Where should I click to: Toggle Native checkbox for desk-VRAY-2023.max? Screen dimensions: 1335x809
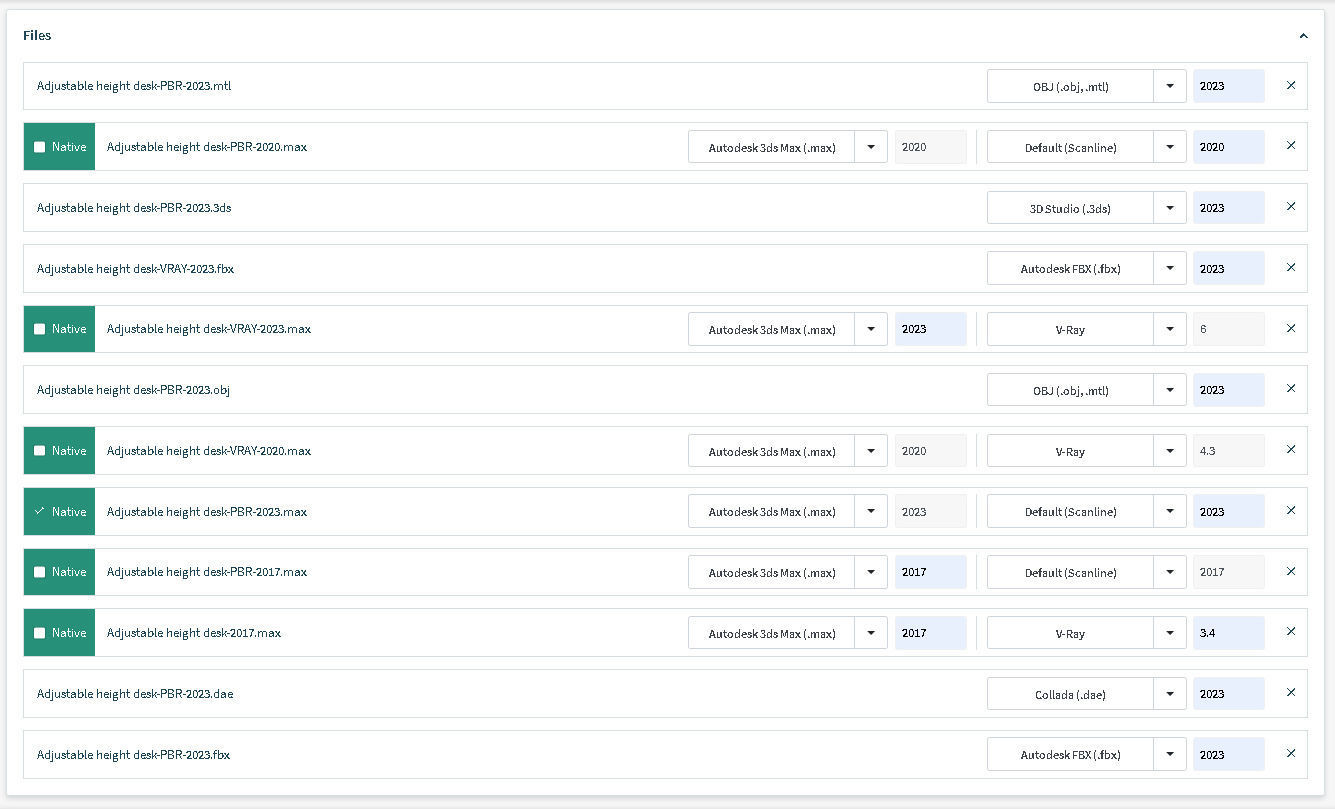point(40,329)
